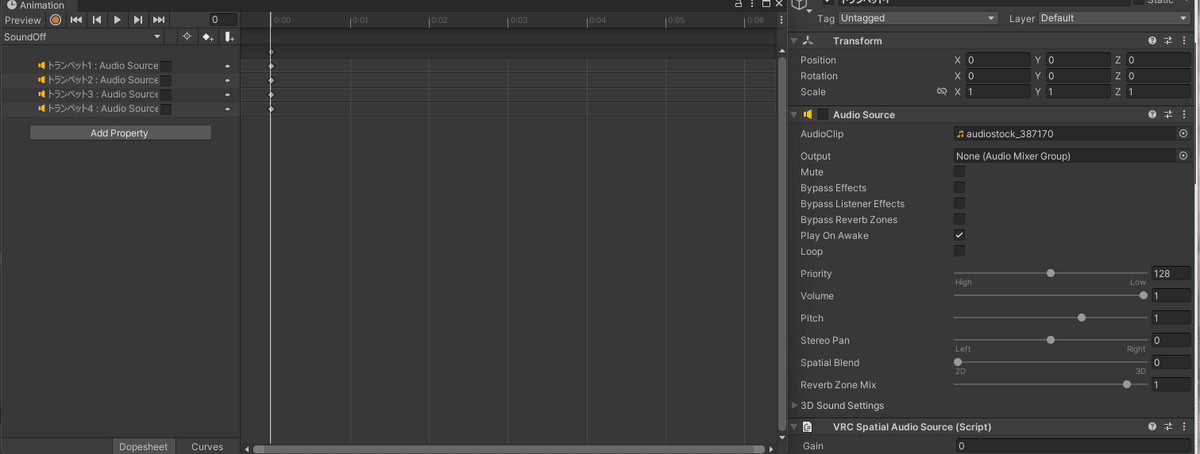1200x454 pixels.
Task: Toggle the トランペット1 Audio Source enabled checkbox
Action: click(x=166, y=66)
